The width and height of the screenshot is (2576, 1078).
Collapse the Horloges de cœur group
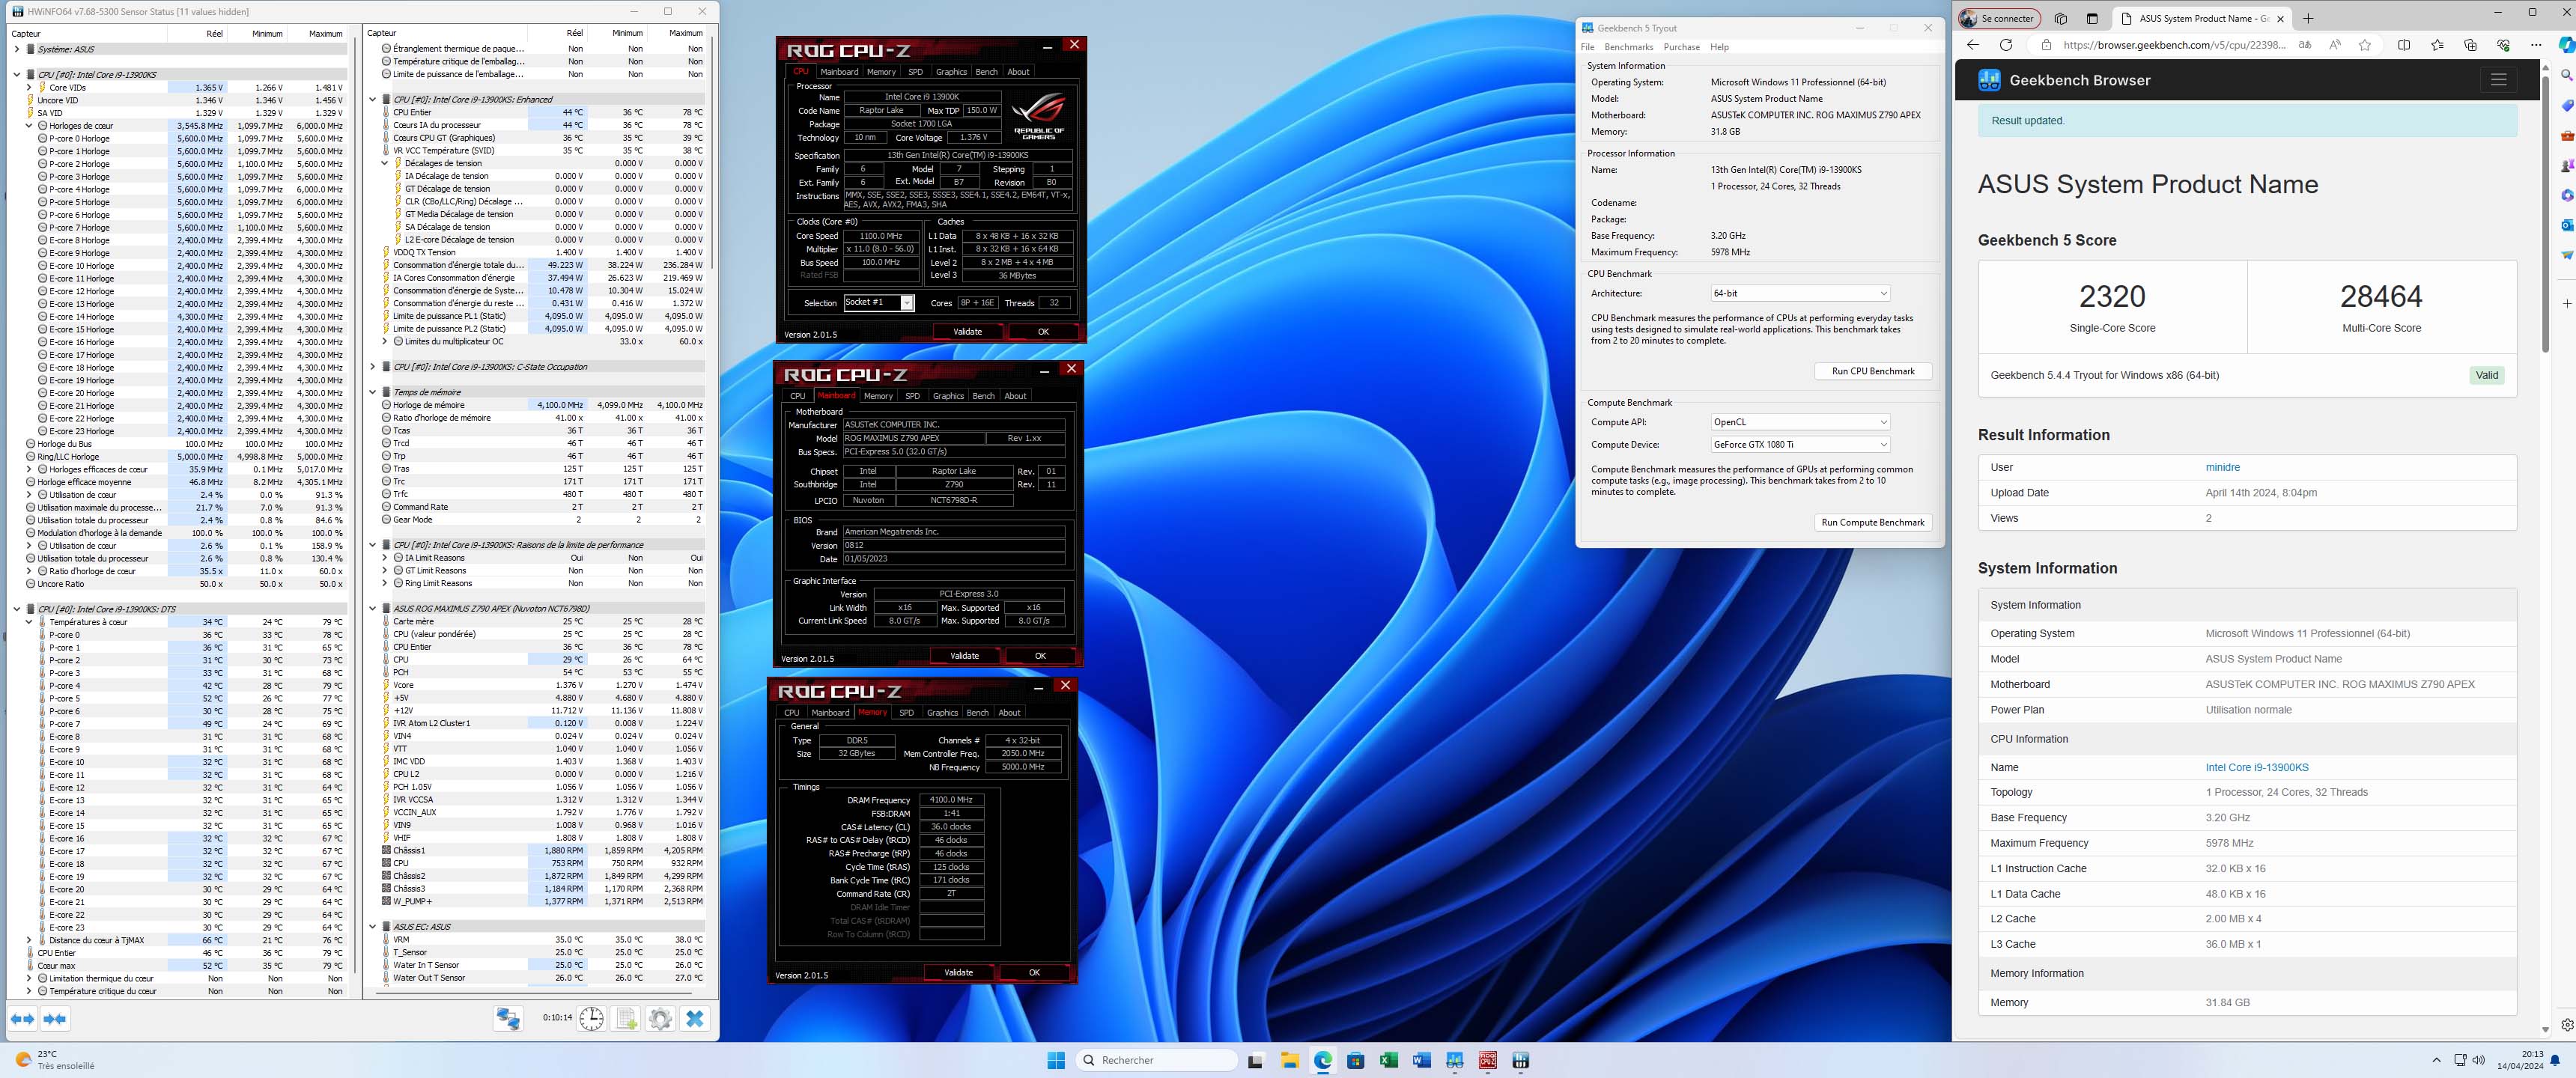pos(29,126)
